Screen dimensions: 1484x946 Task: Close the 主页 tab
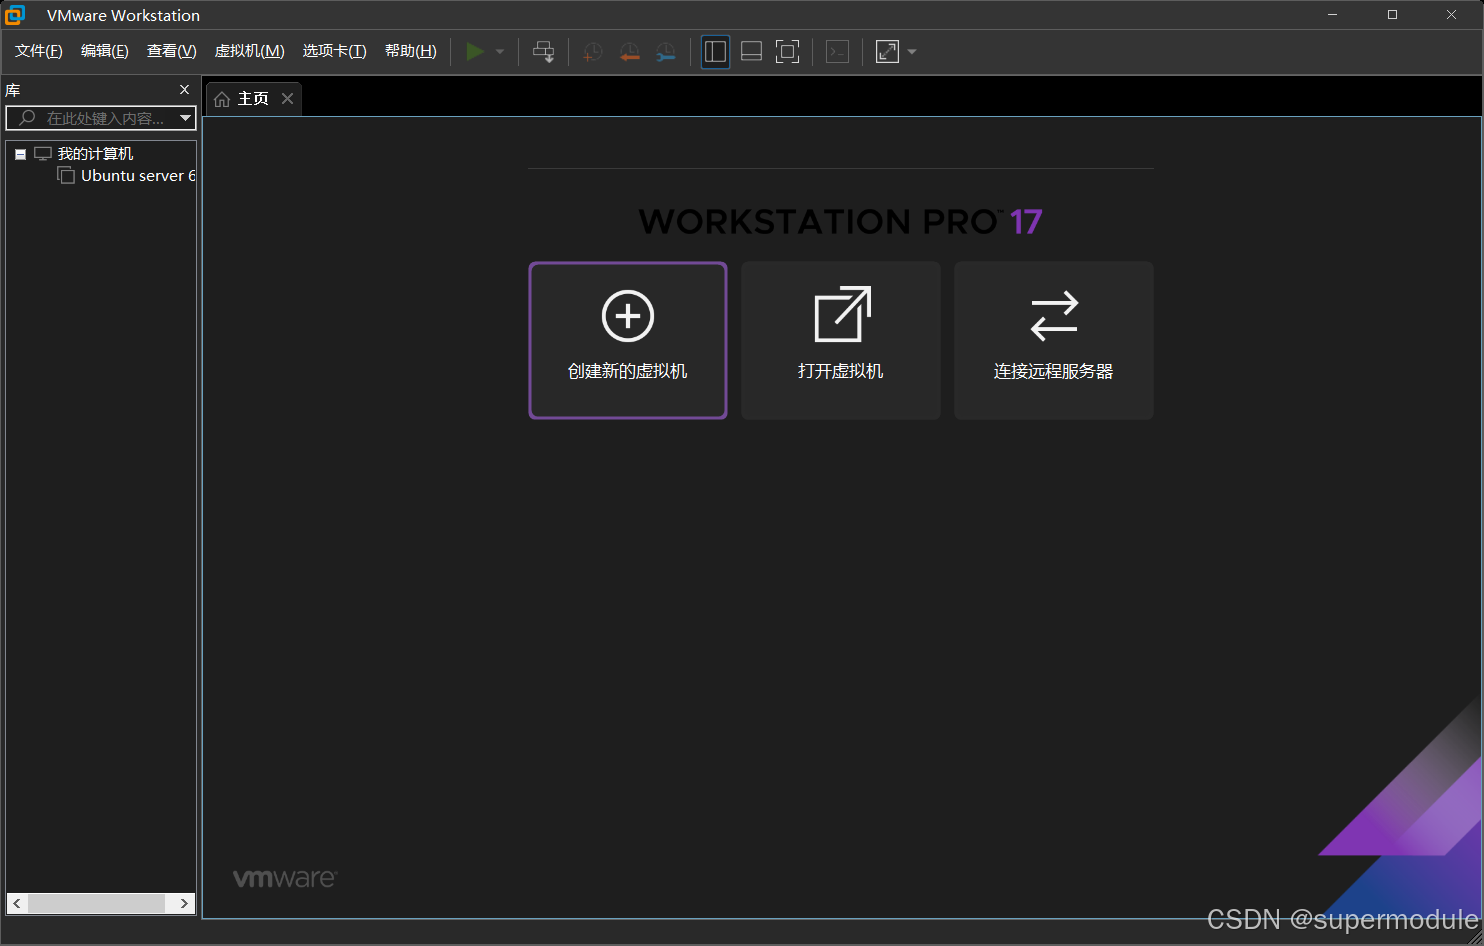287,98
